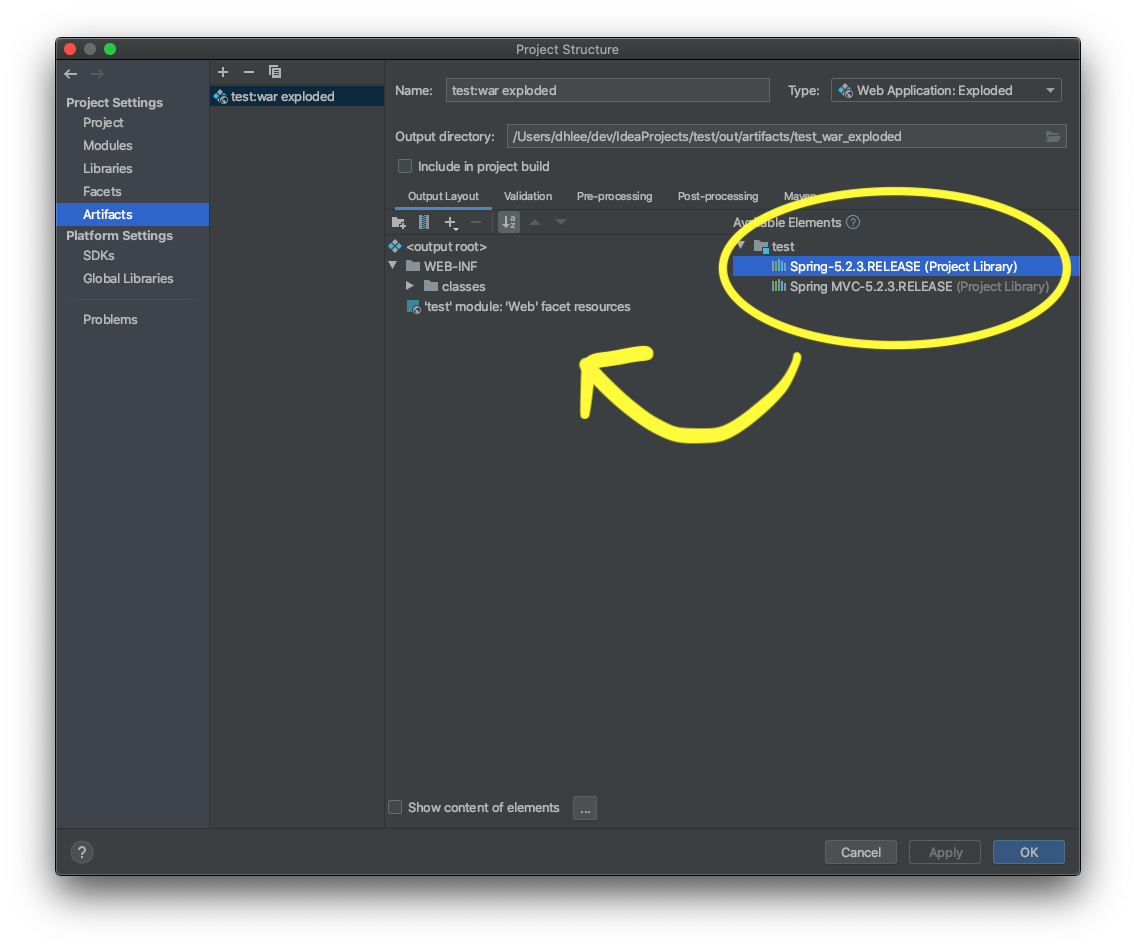Select the test:war exploded artifact
Viewport: 1136px width, 949px height.
296,96
